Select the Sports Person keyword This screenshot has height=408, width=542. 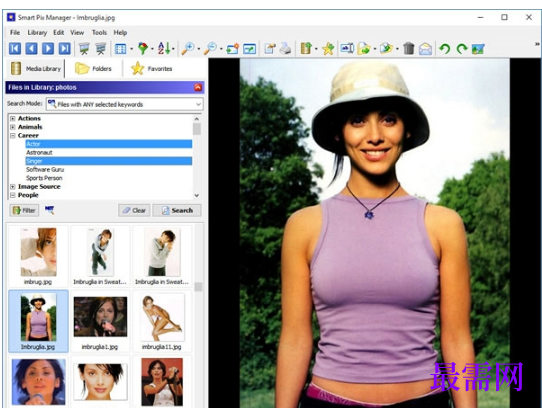click(44, 178)
